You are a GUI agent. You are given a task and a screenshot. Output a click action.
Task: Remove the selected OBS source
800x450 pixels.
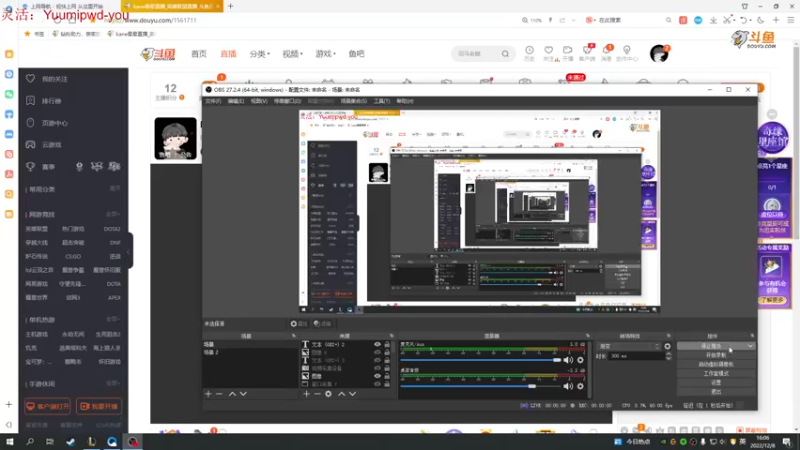point(317,394)
